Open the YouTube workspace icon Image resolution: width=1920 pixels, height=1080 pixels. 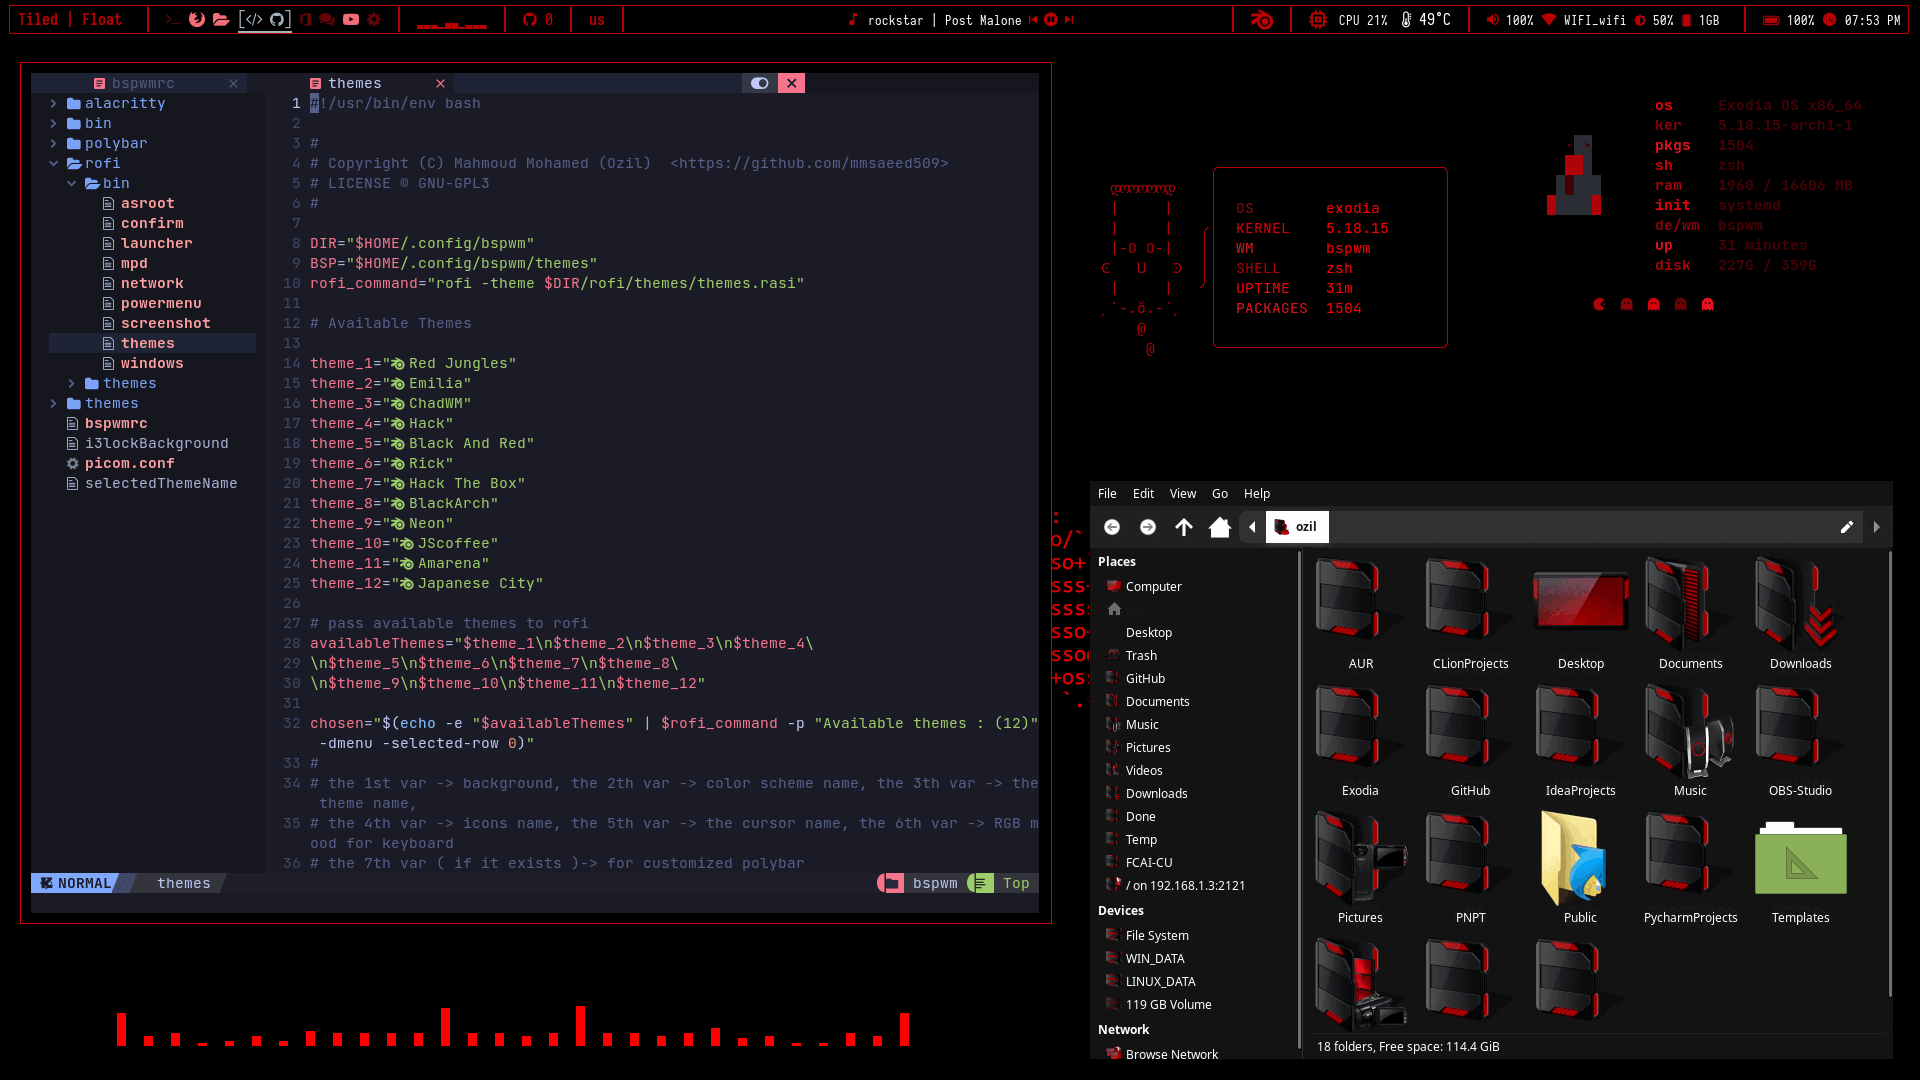click(x=351, y=20)
